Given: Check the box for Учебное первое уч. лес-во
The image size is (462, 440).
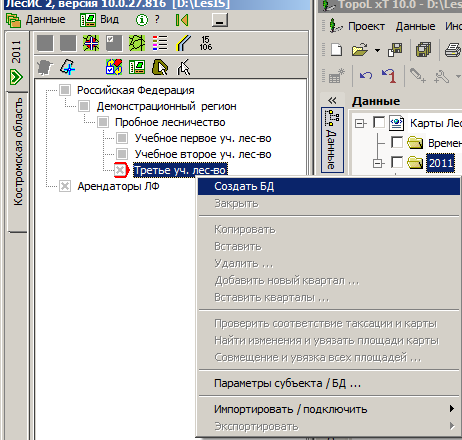Looking at the screenshot, I should click(x=122, y=138).
